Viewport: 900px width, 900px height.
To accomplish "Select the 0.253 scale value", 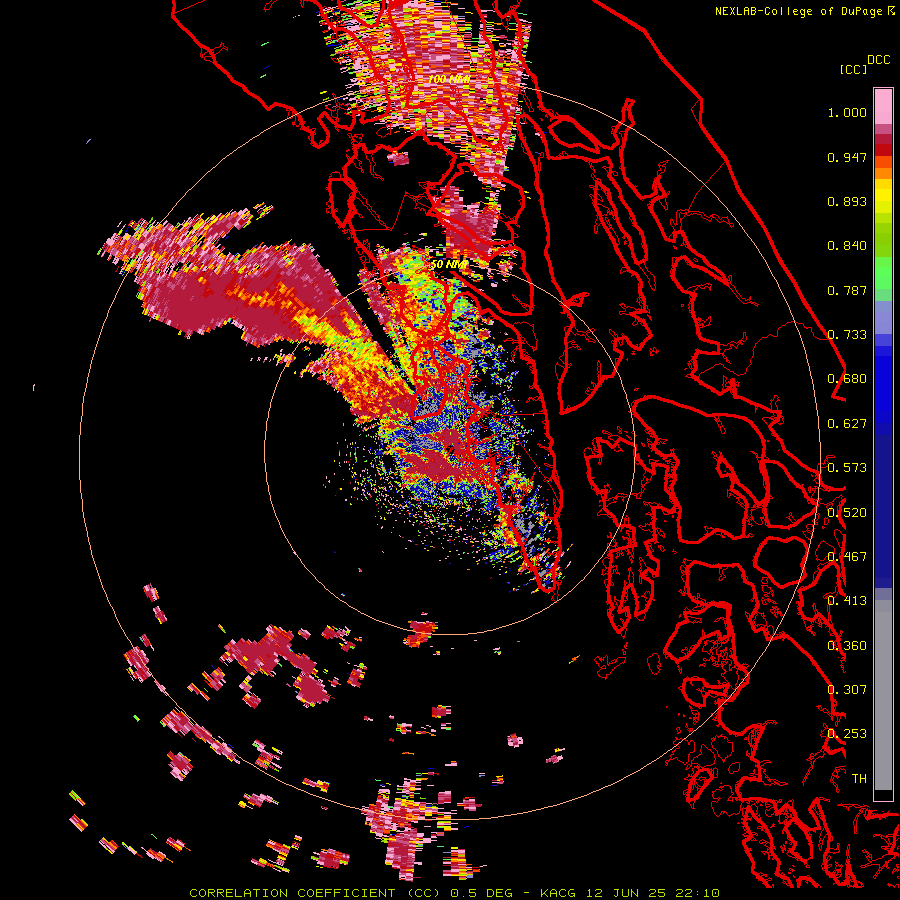I will 847,734.
